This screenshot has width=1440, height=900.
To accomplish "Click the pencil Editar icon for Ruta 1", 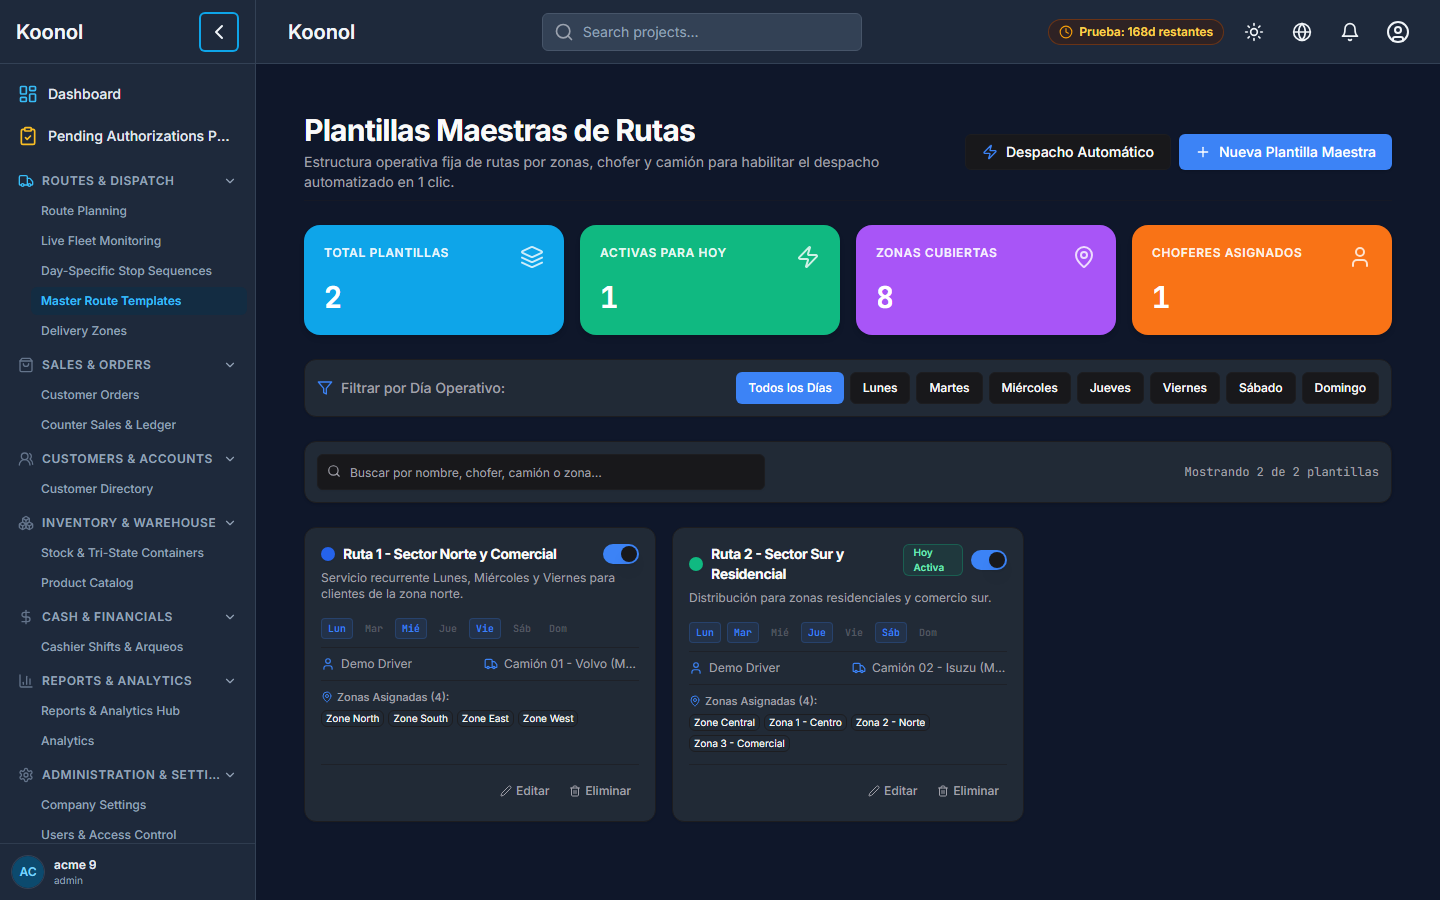I will pyautogui.click(x=506, y=791).
